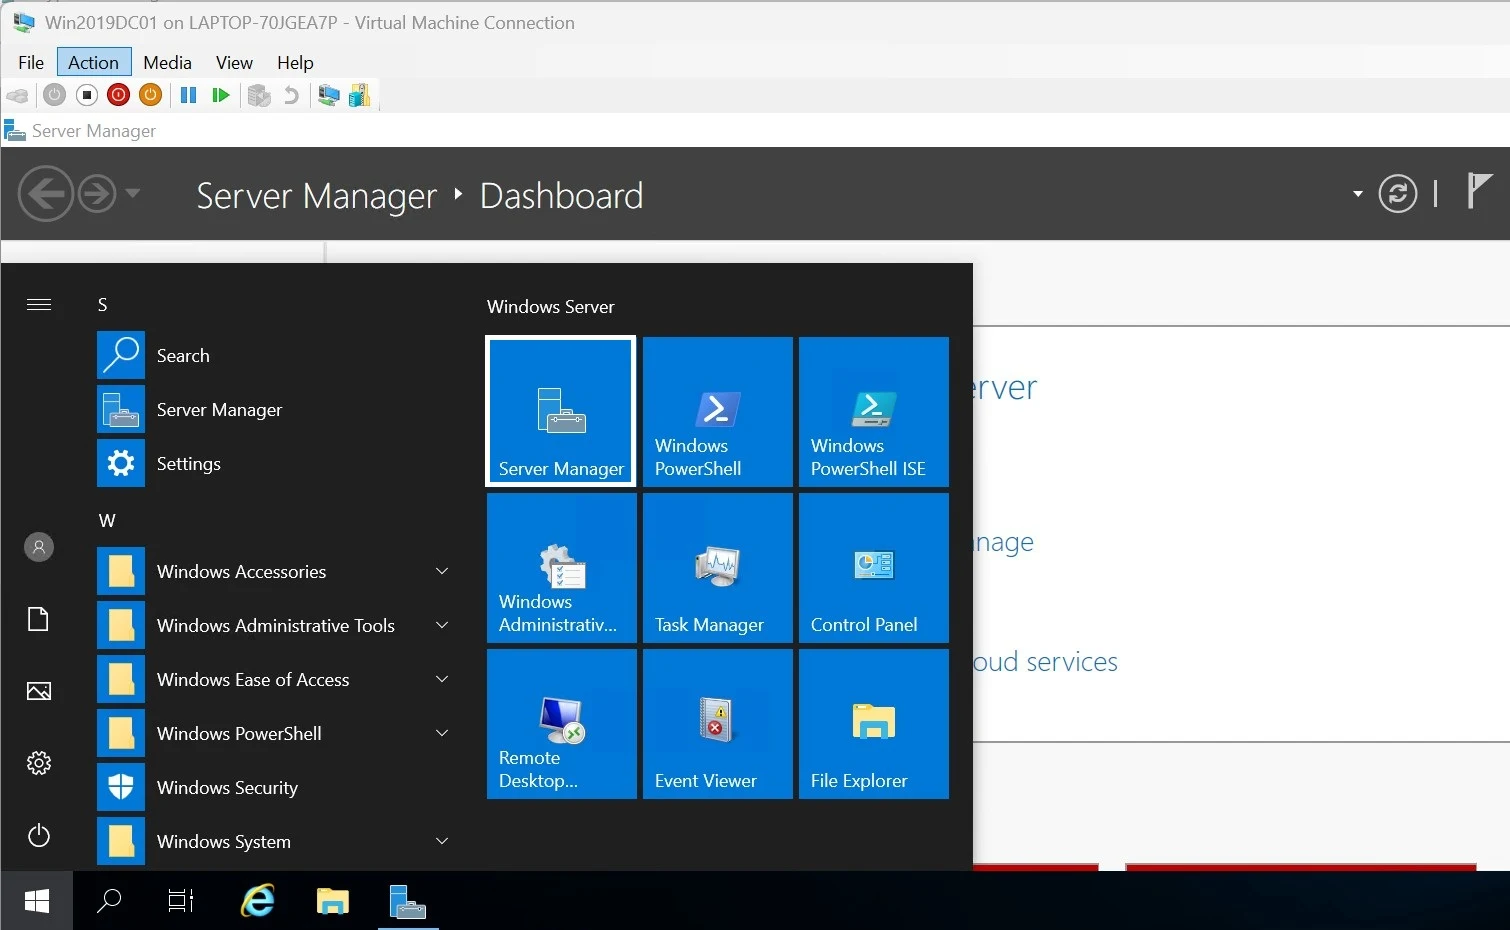Click Ctrl+Alt+Delete toolbar icon
Screen dimensions: 1510x930
coord(17,95)
